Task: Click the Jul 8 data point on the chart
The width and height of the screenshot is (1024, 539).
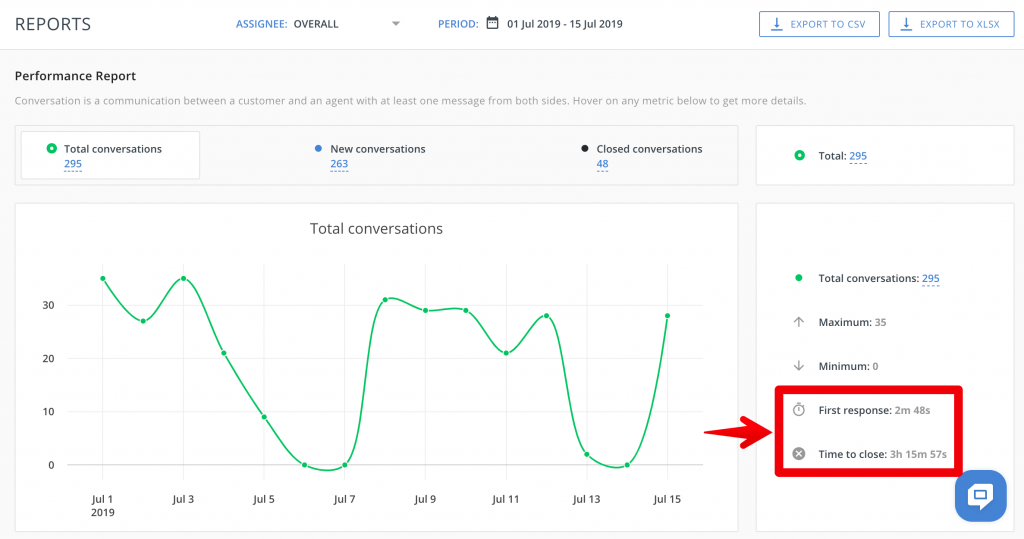Action: pos(385,300)
